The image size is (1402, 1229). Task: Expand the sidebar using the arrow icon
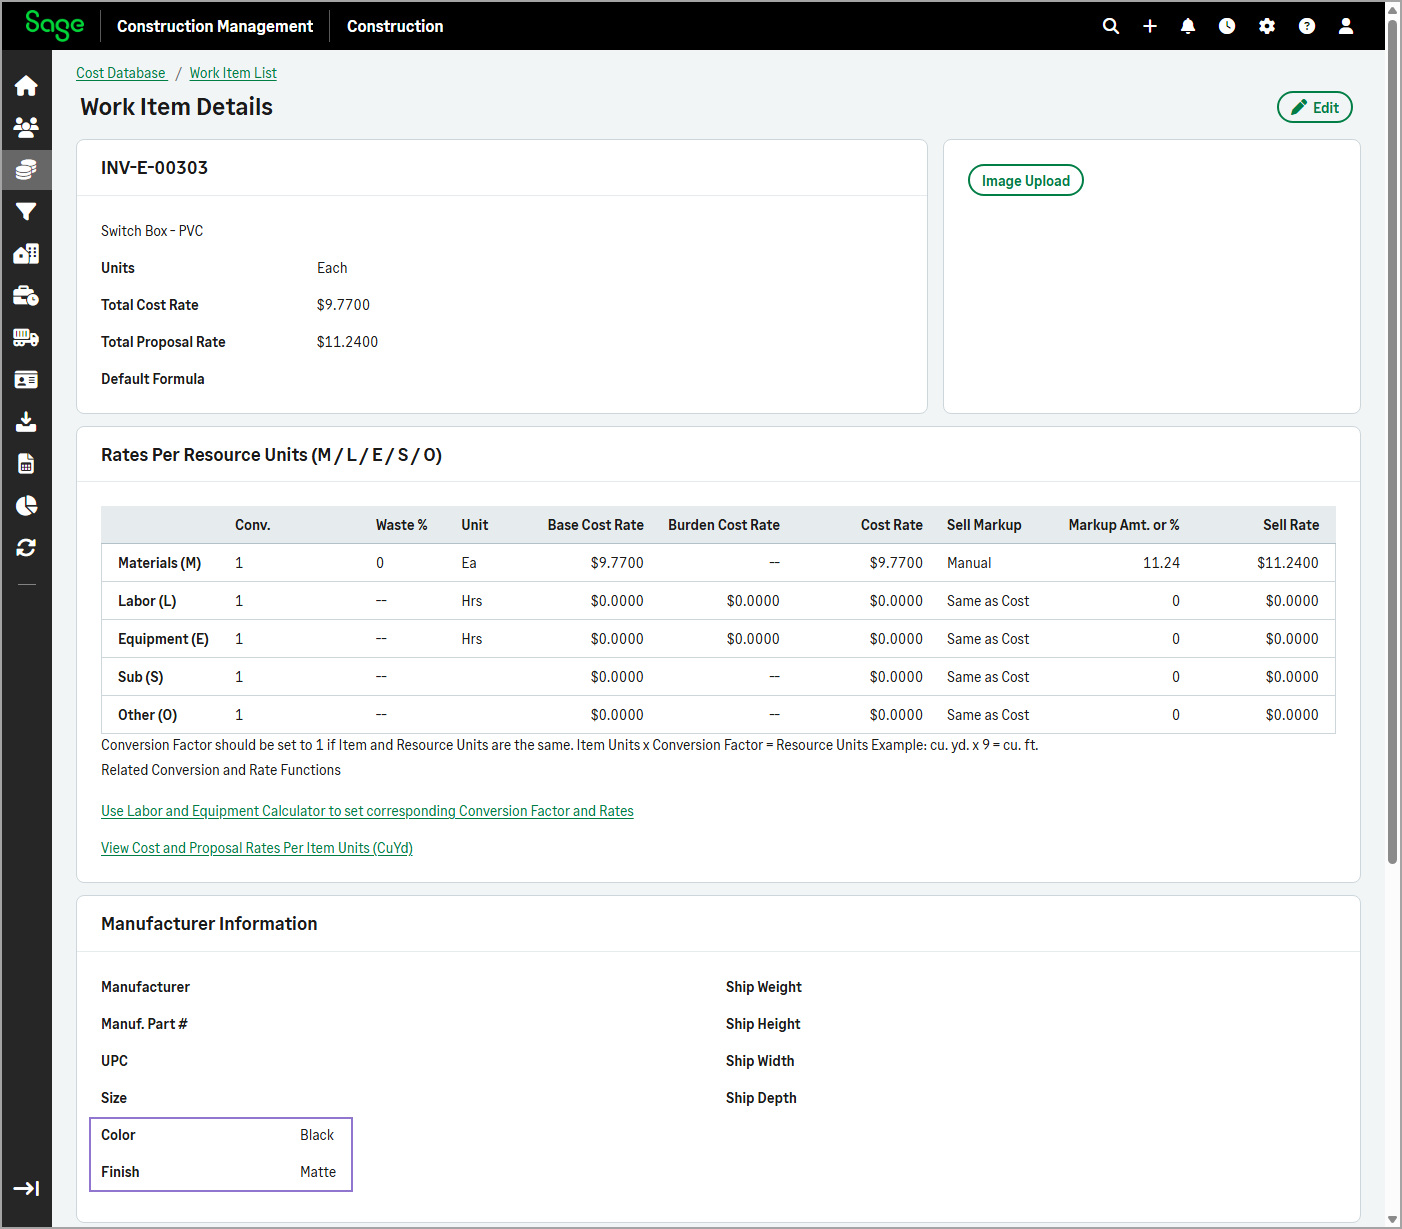(x=26, y=1188)
